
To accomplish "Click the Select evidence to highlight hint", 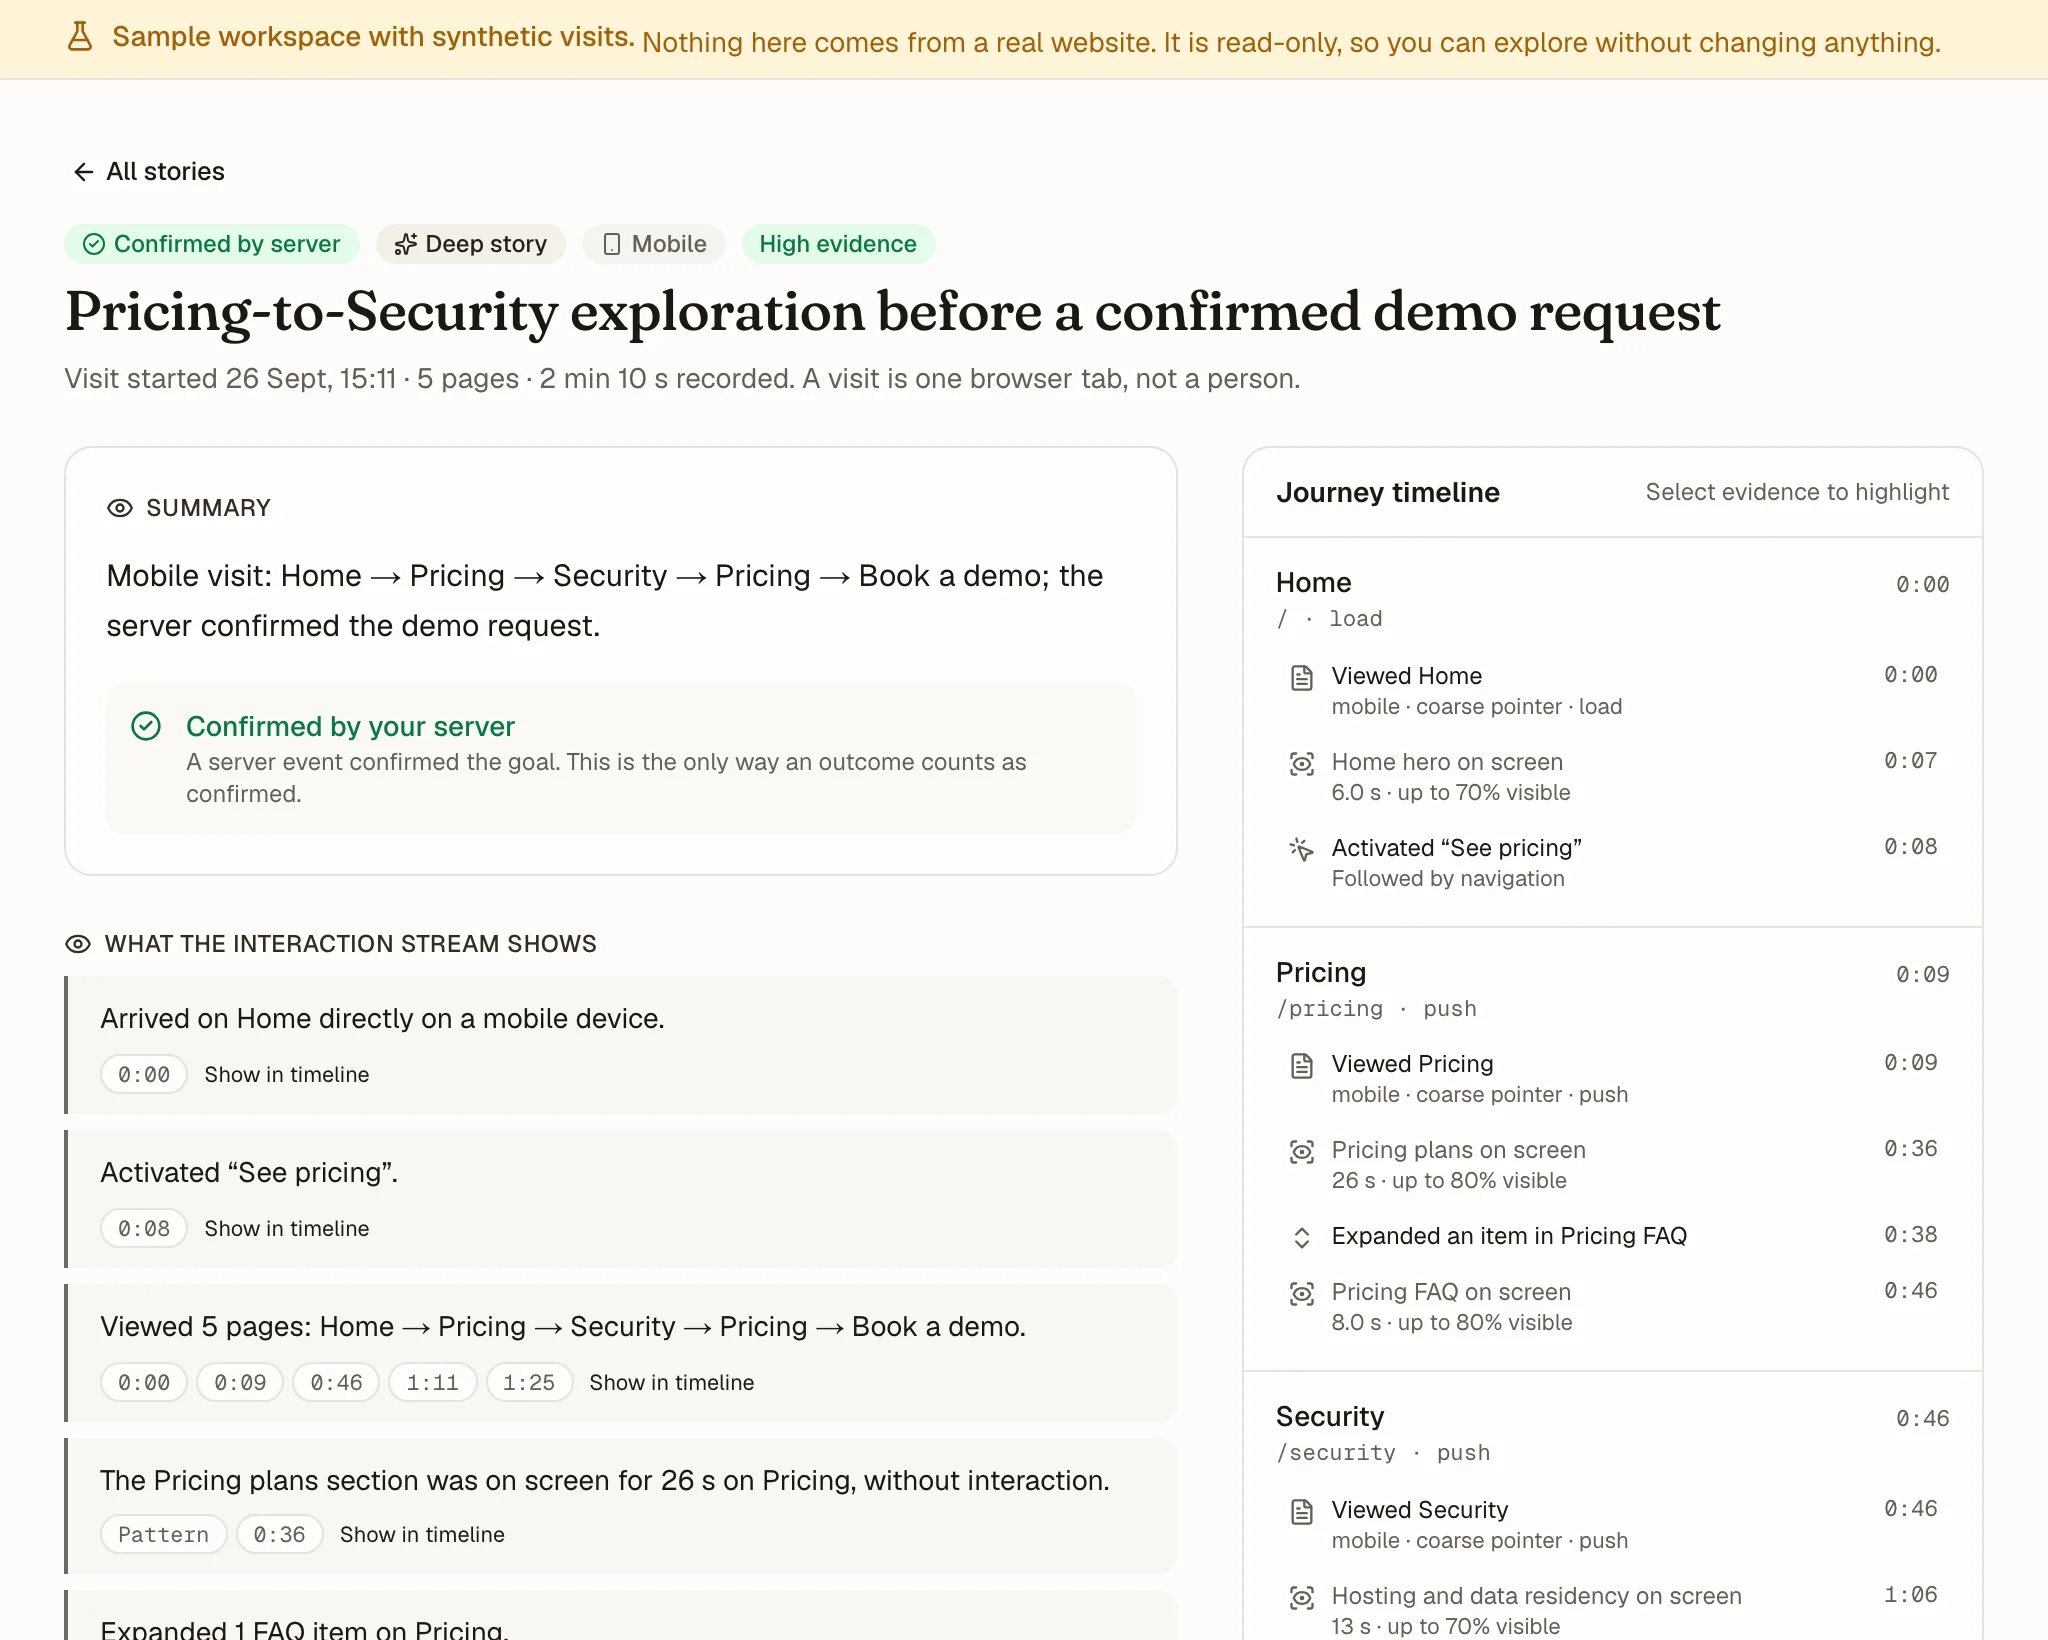I will pyautogui.click(x=1797, y=492).
